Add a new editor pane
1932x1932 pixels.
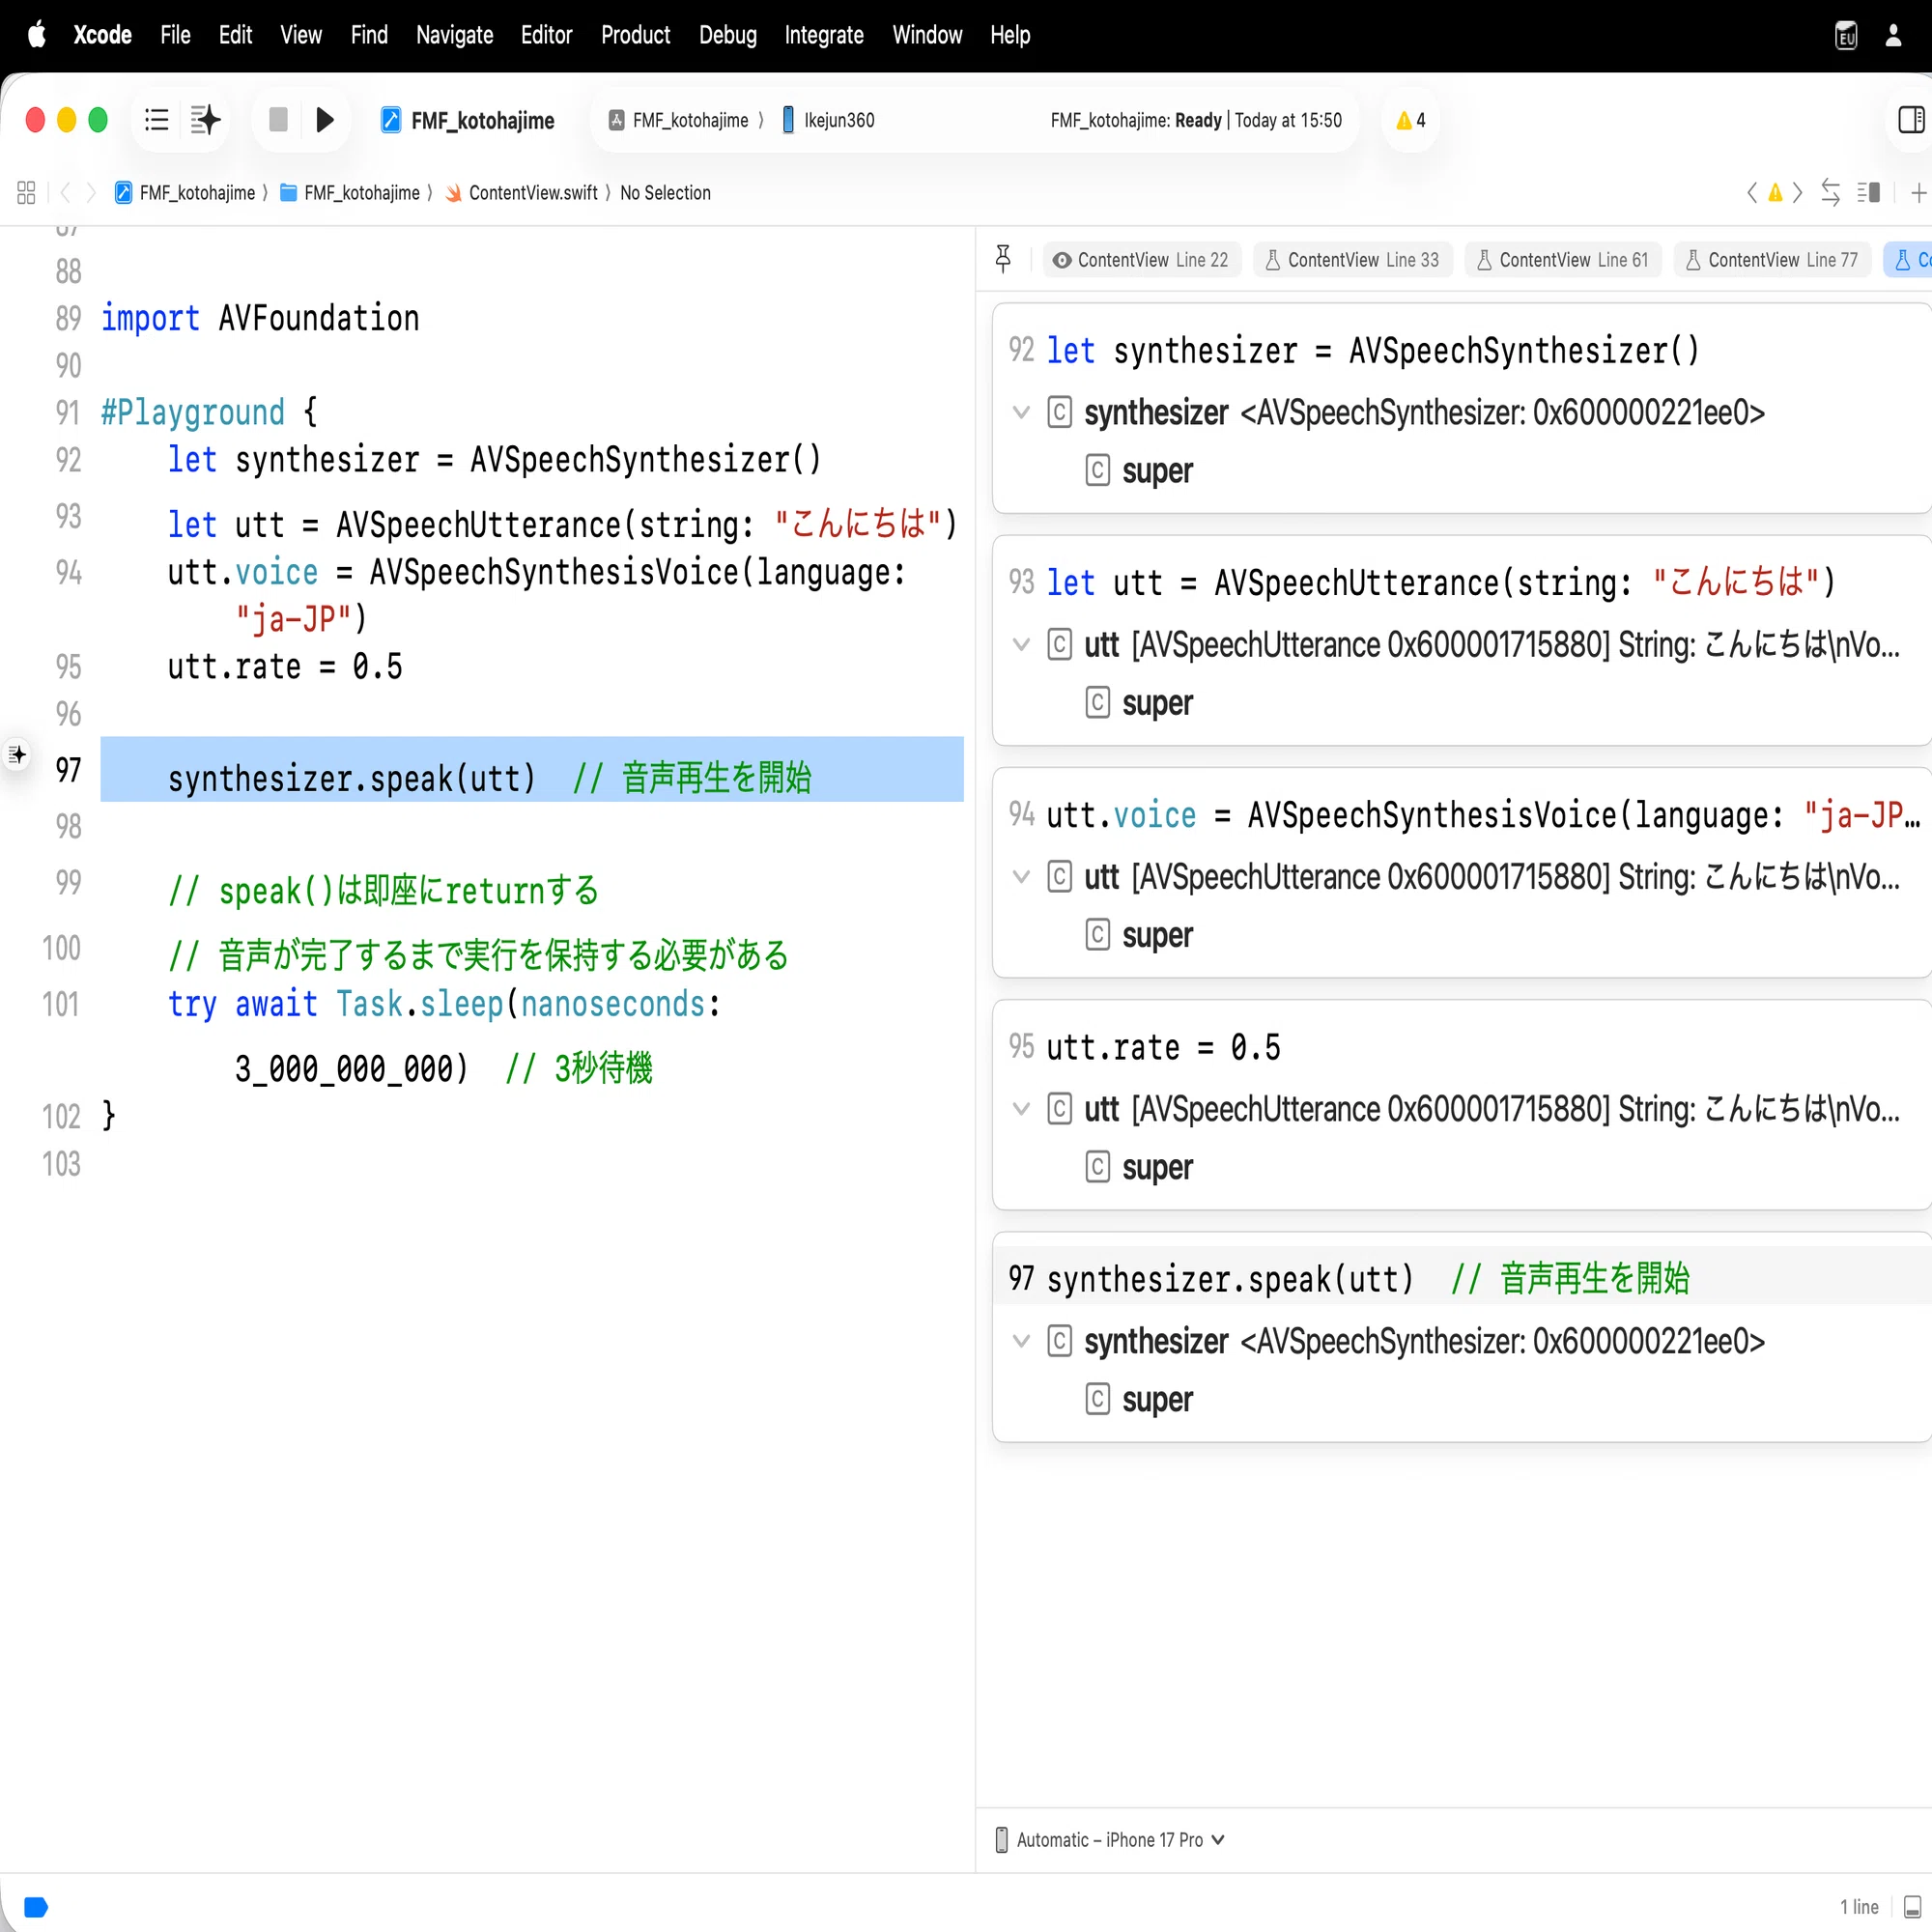1918,192
